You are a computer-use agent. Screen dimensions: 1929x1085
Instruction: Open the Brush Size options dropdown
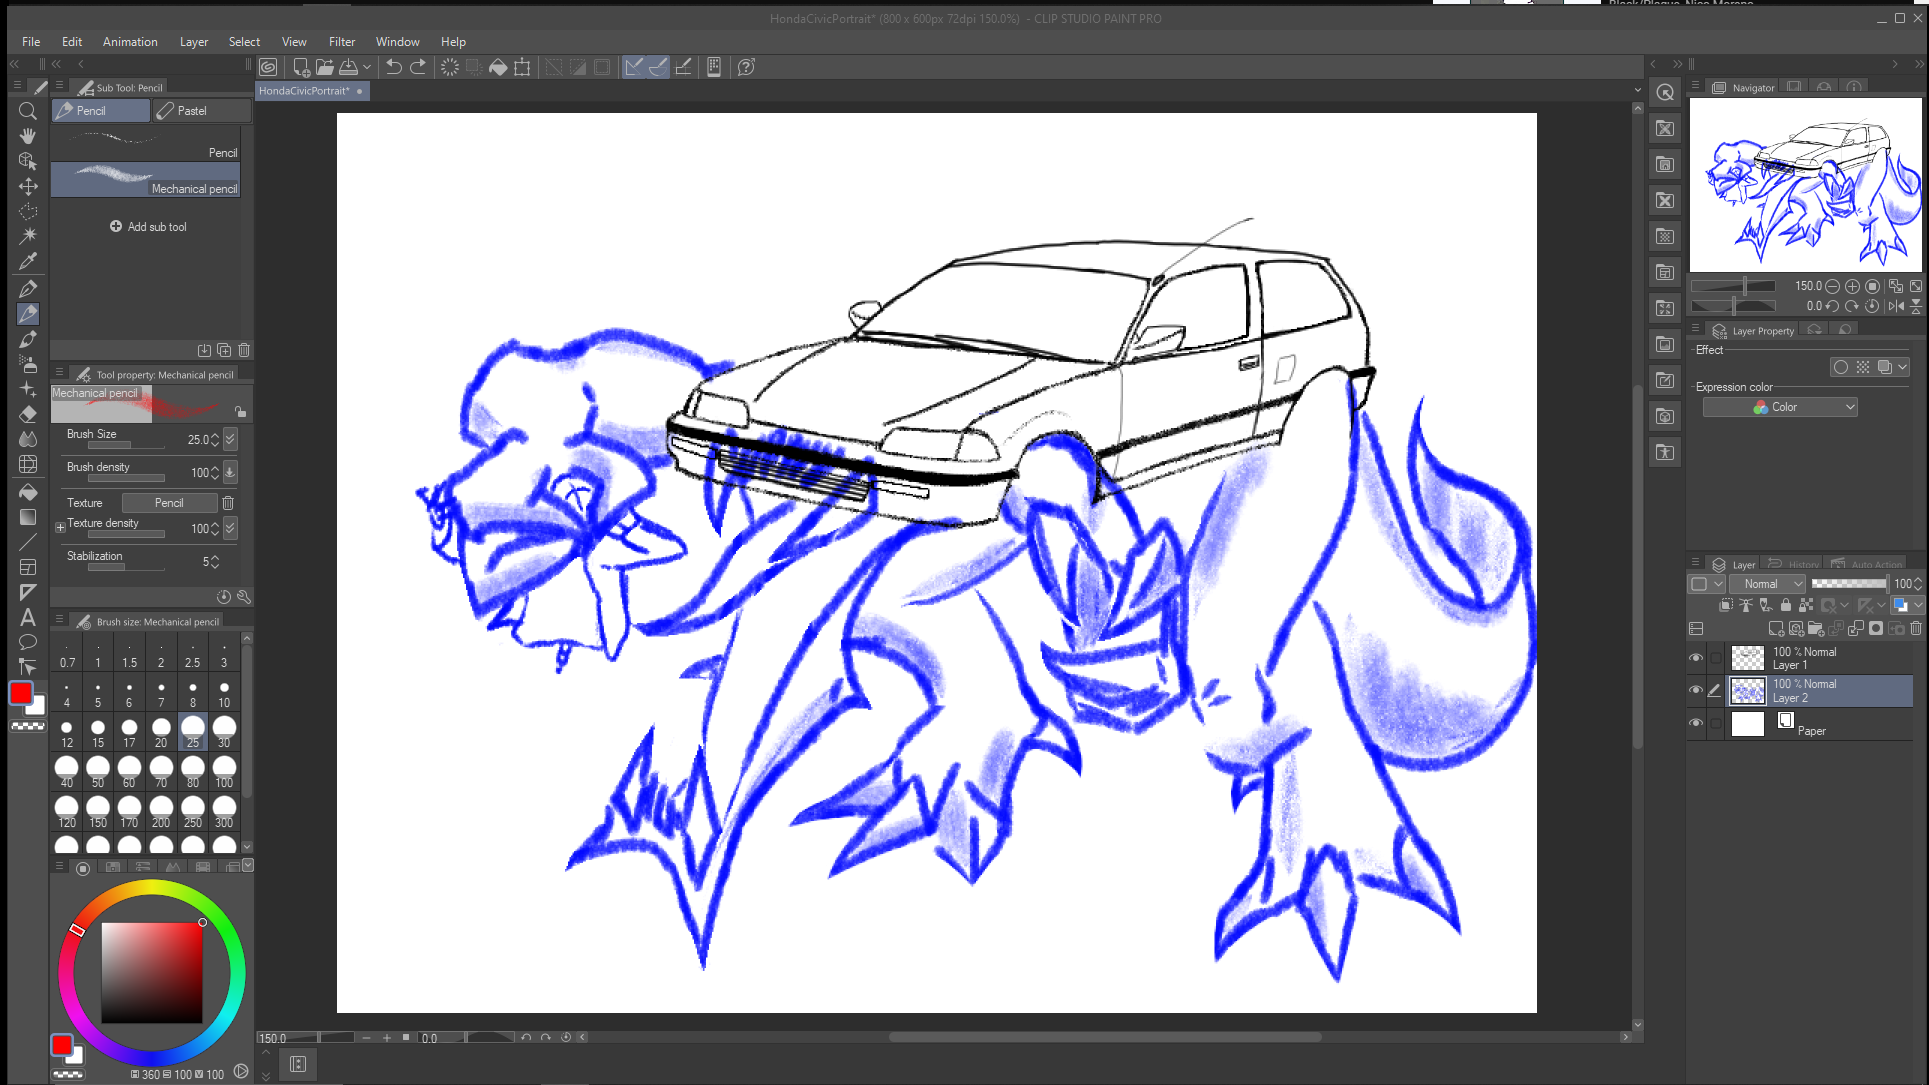coord(231,439)
